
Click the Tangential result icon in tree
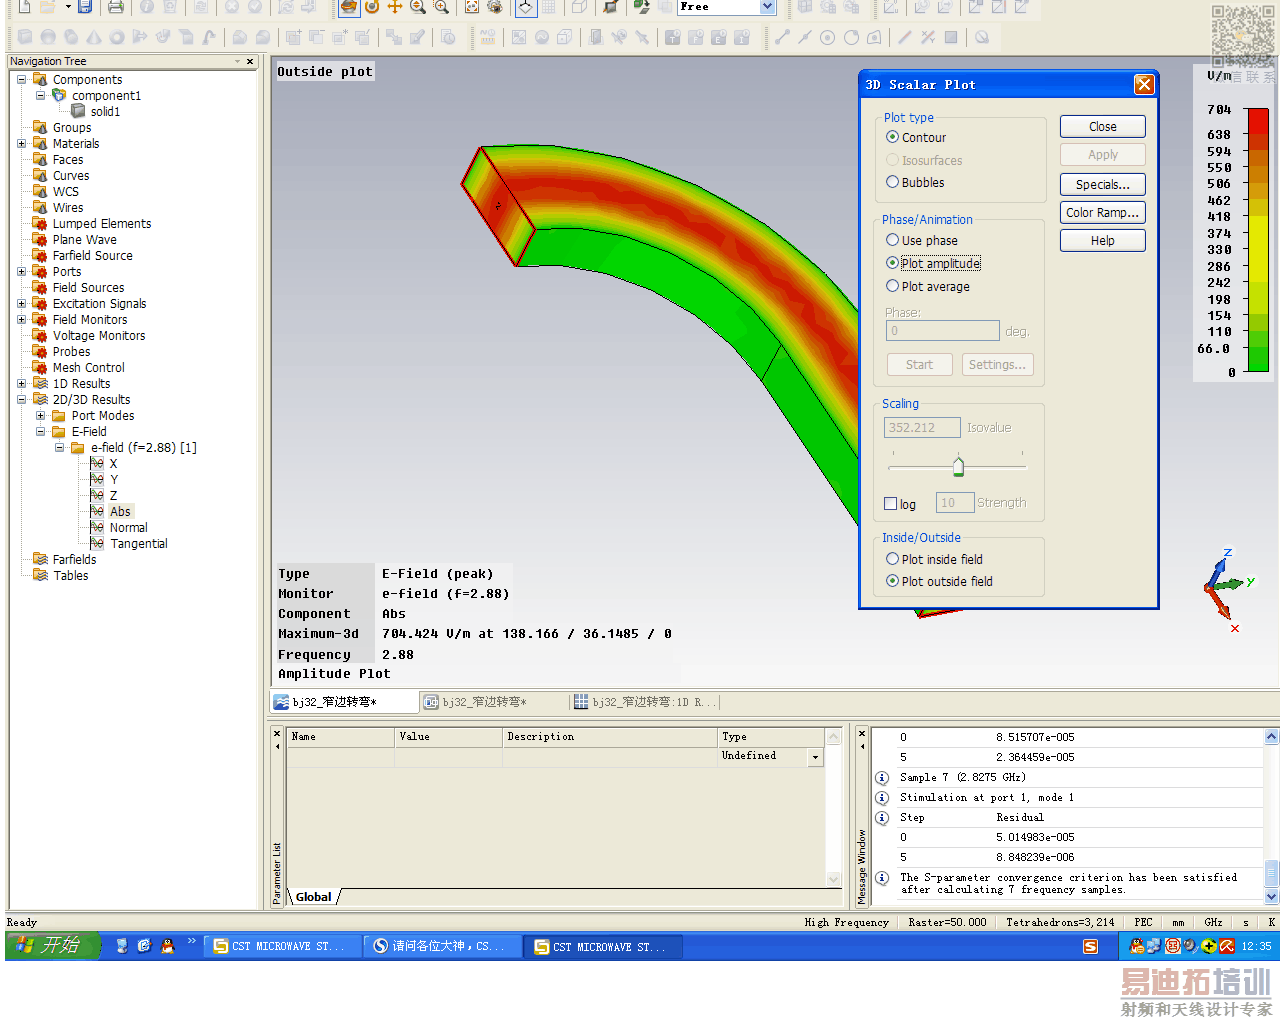[x=97, y=543]
